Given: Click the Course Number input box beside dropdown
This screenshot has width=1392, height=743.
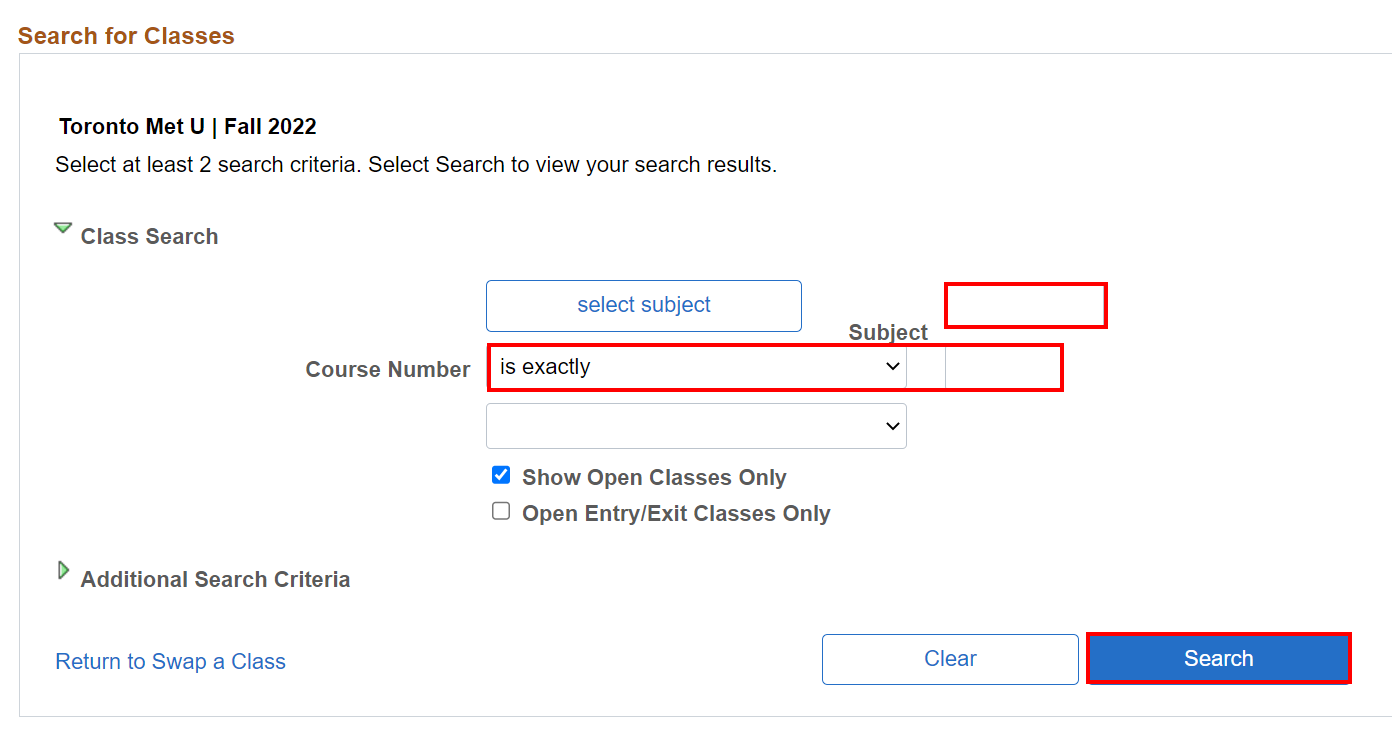Looking at the screenshot, I should (x=1002, y=368).
